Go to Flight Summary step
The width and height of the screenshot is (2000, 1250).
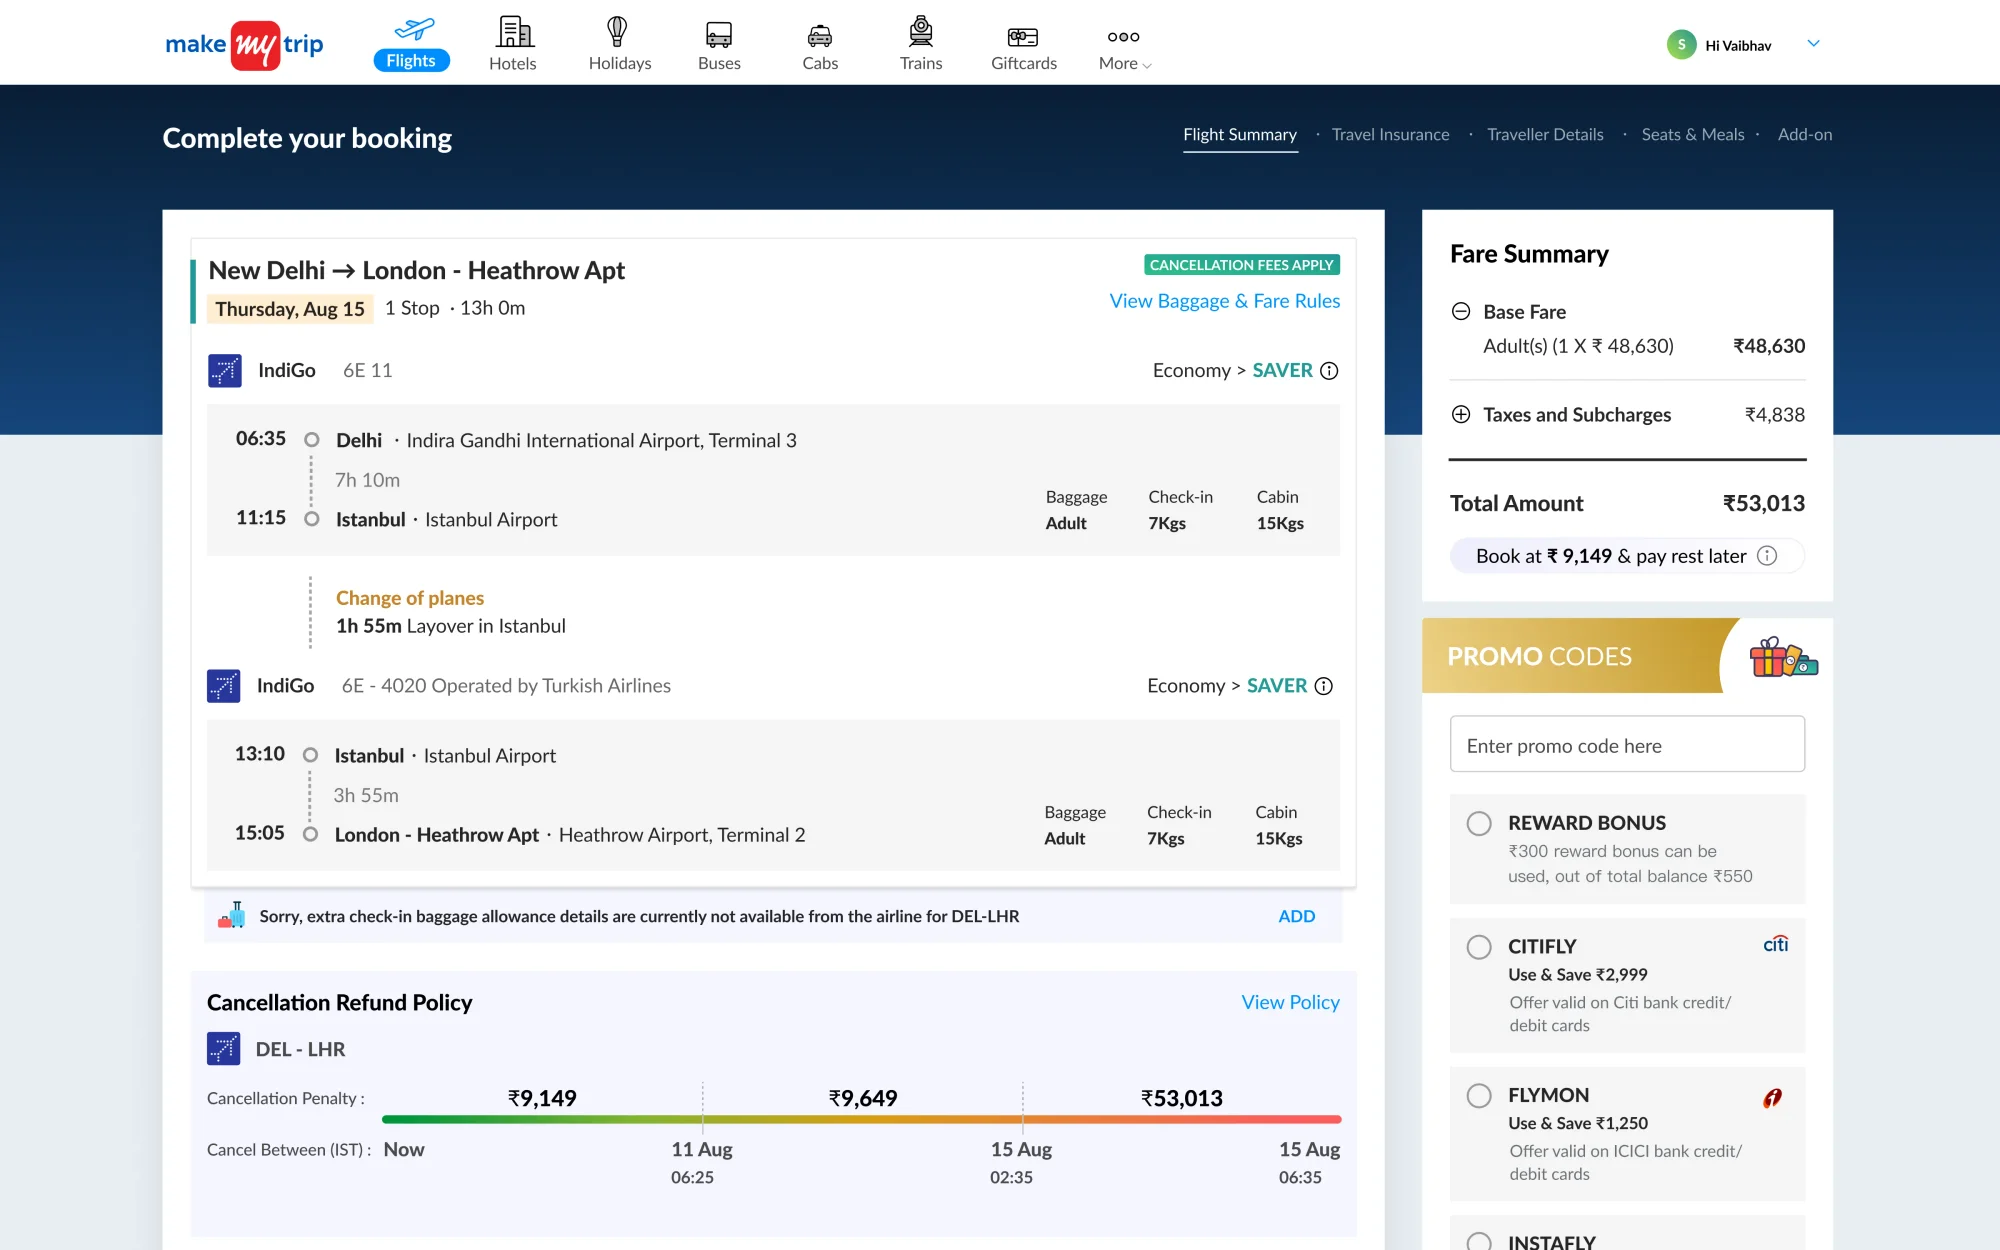[x=1240, y=135]
